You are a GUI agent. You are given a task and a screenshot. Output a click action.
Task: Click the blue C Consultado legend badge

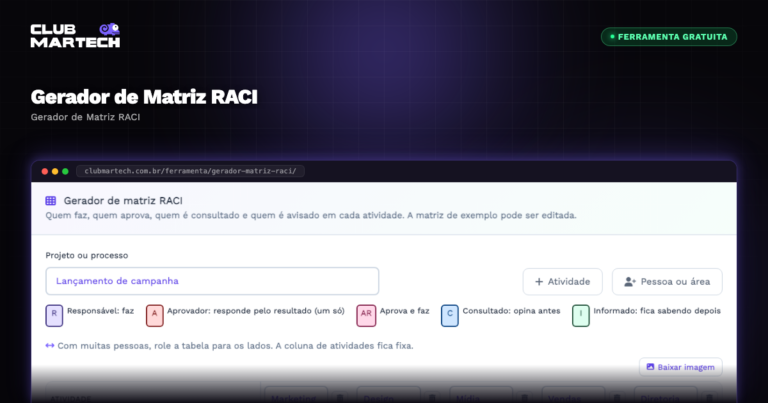pyautogui.click(x=450, y=315)
